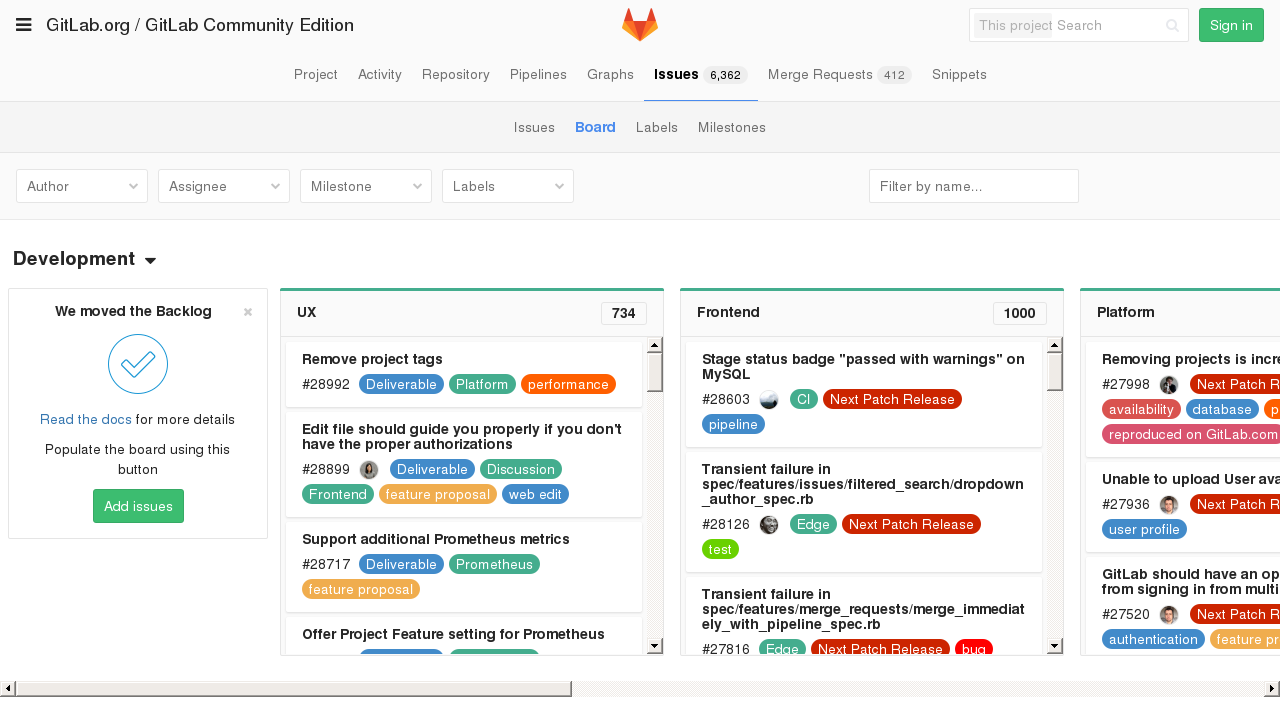Click the Sign in button
The image size is (1280, 720).
pos(1231,25)
